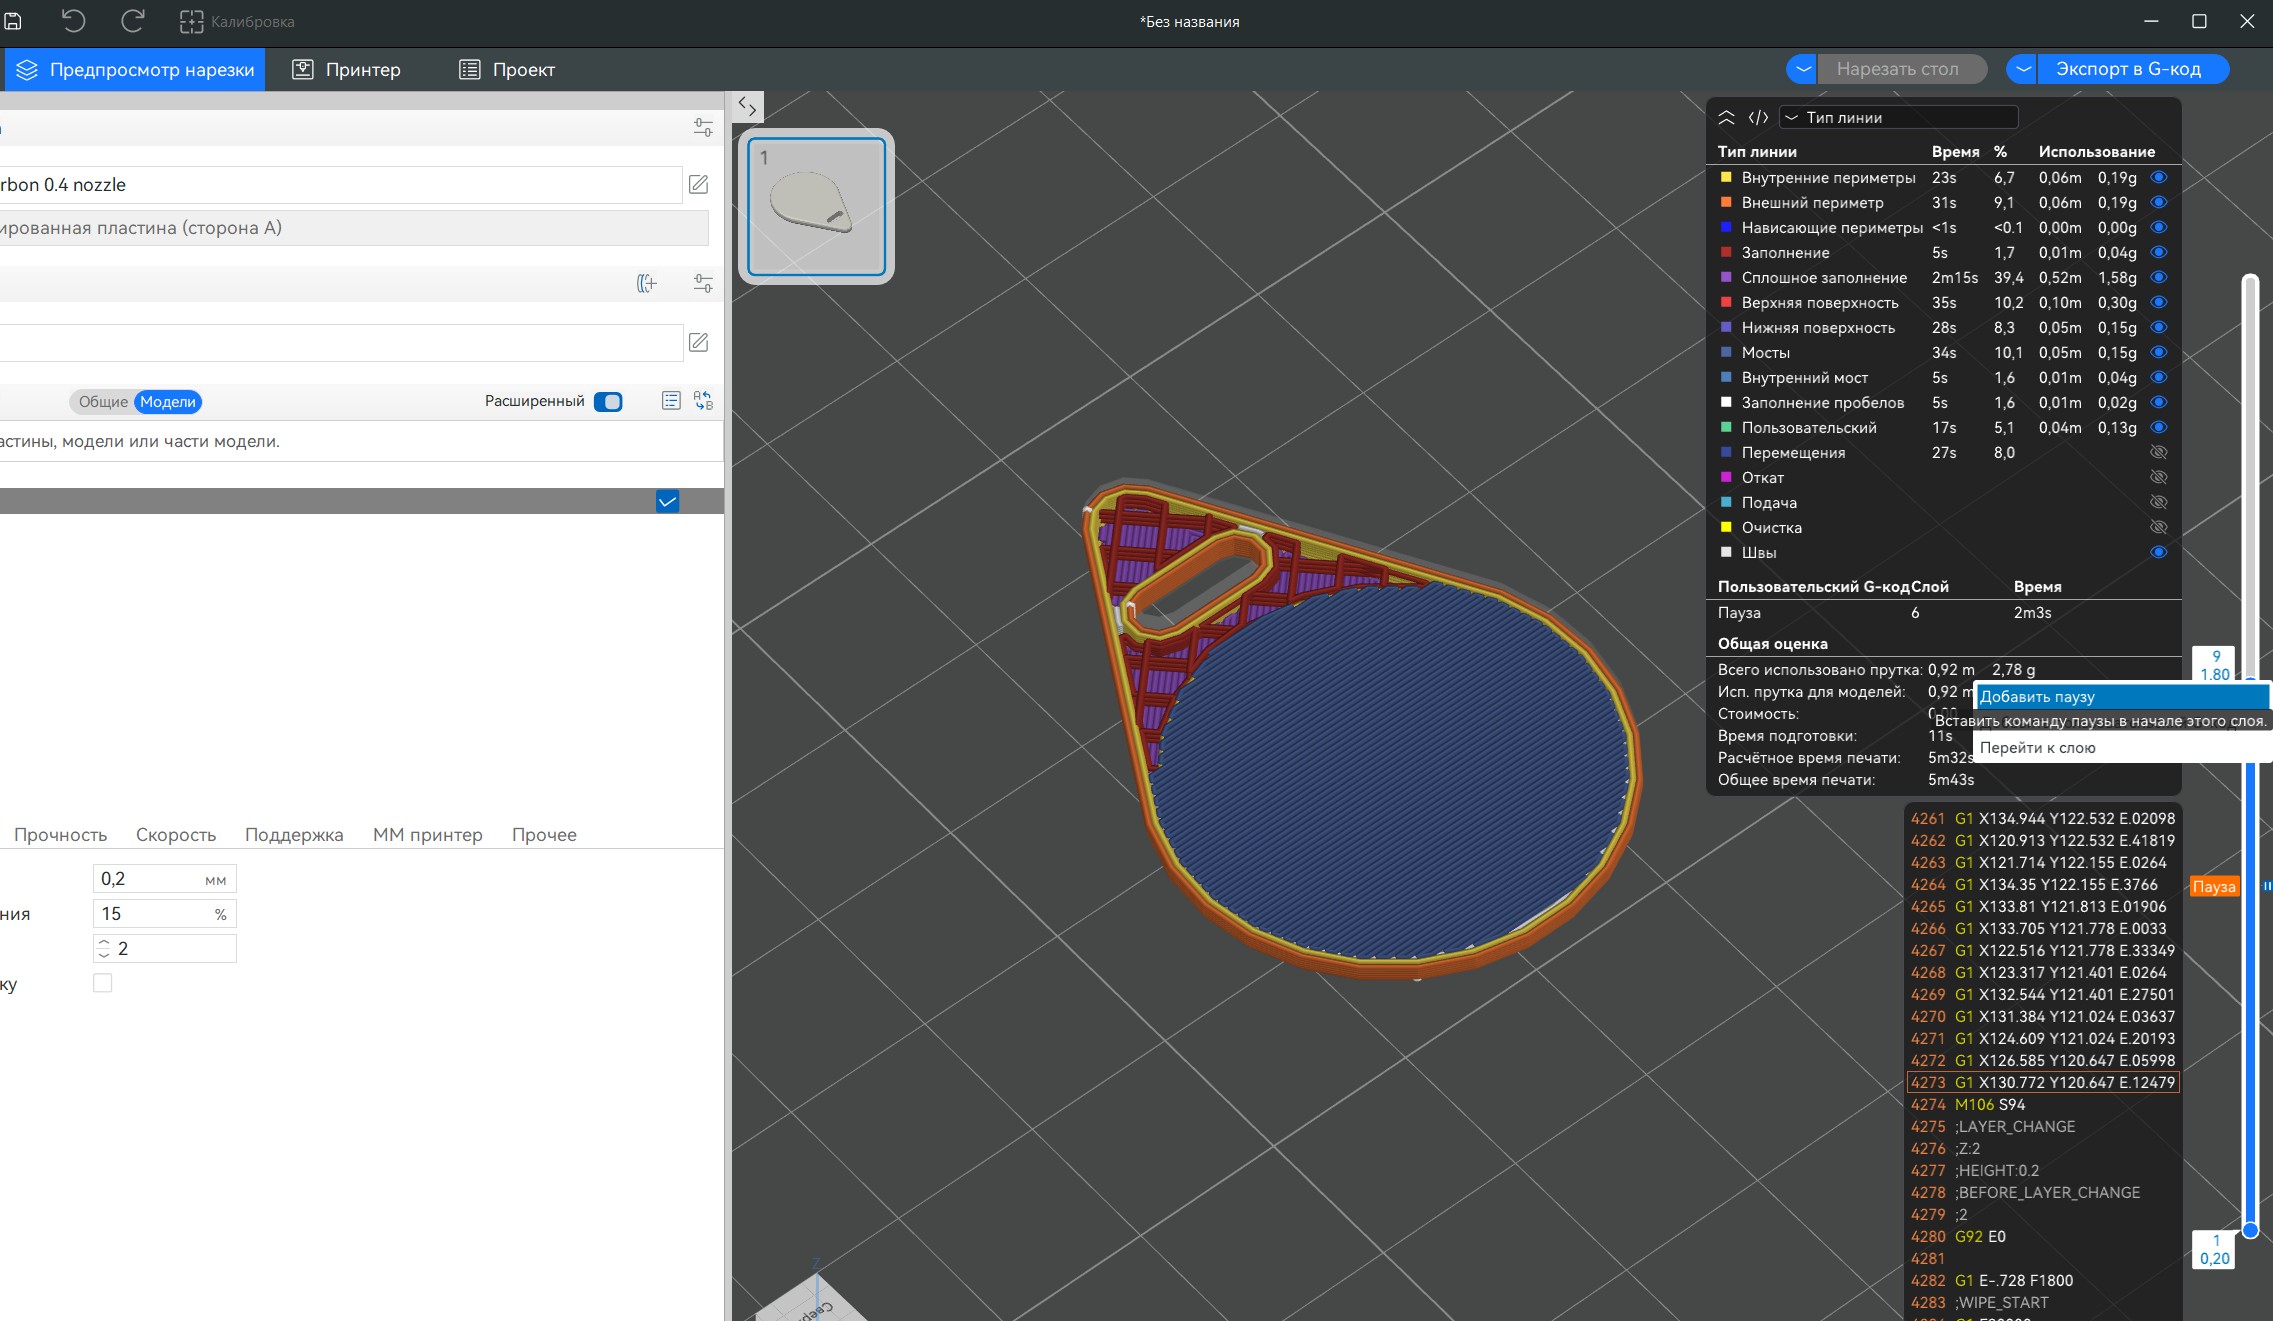This screenshot has height=1321, width=2273.
Task: Toggle the Advanced mode switch
Action: (x=608, y=402)
